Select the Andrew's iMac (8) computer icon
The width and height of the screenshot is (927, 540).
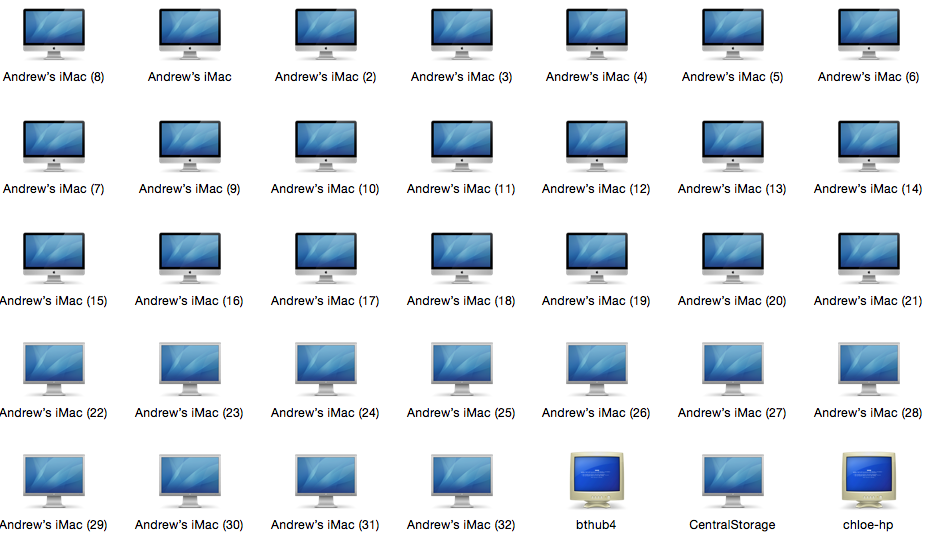coord(54,34)
